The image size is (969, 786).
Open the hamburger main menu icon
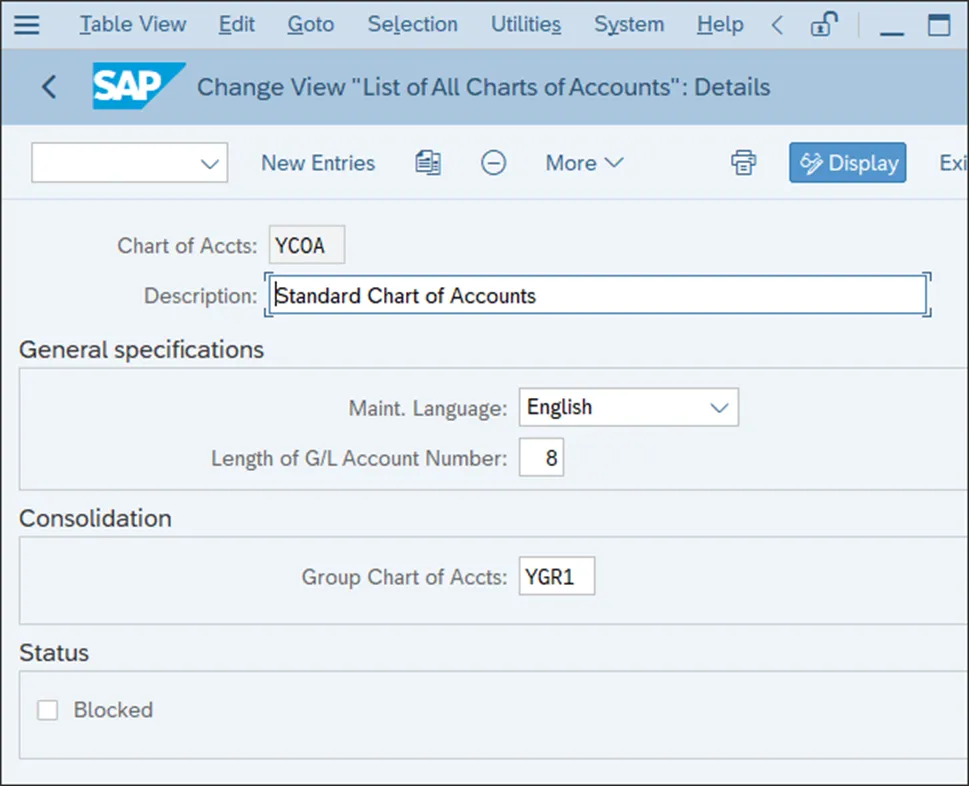pos(26,25)
